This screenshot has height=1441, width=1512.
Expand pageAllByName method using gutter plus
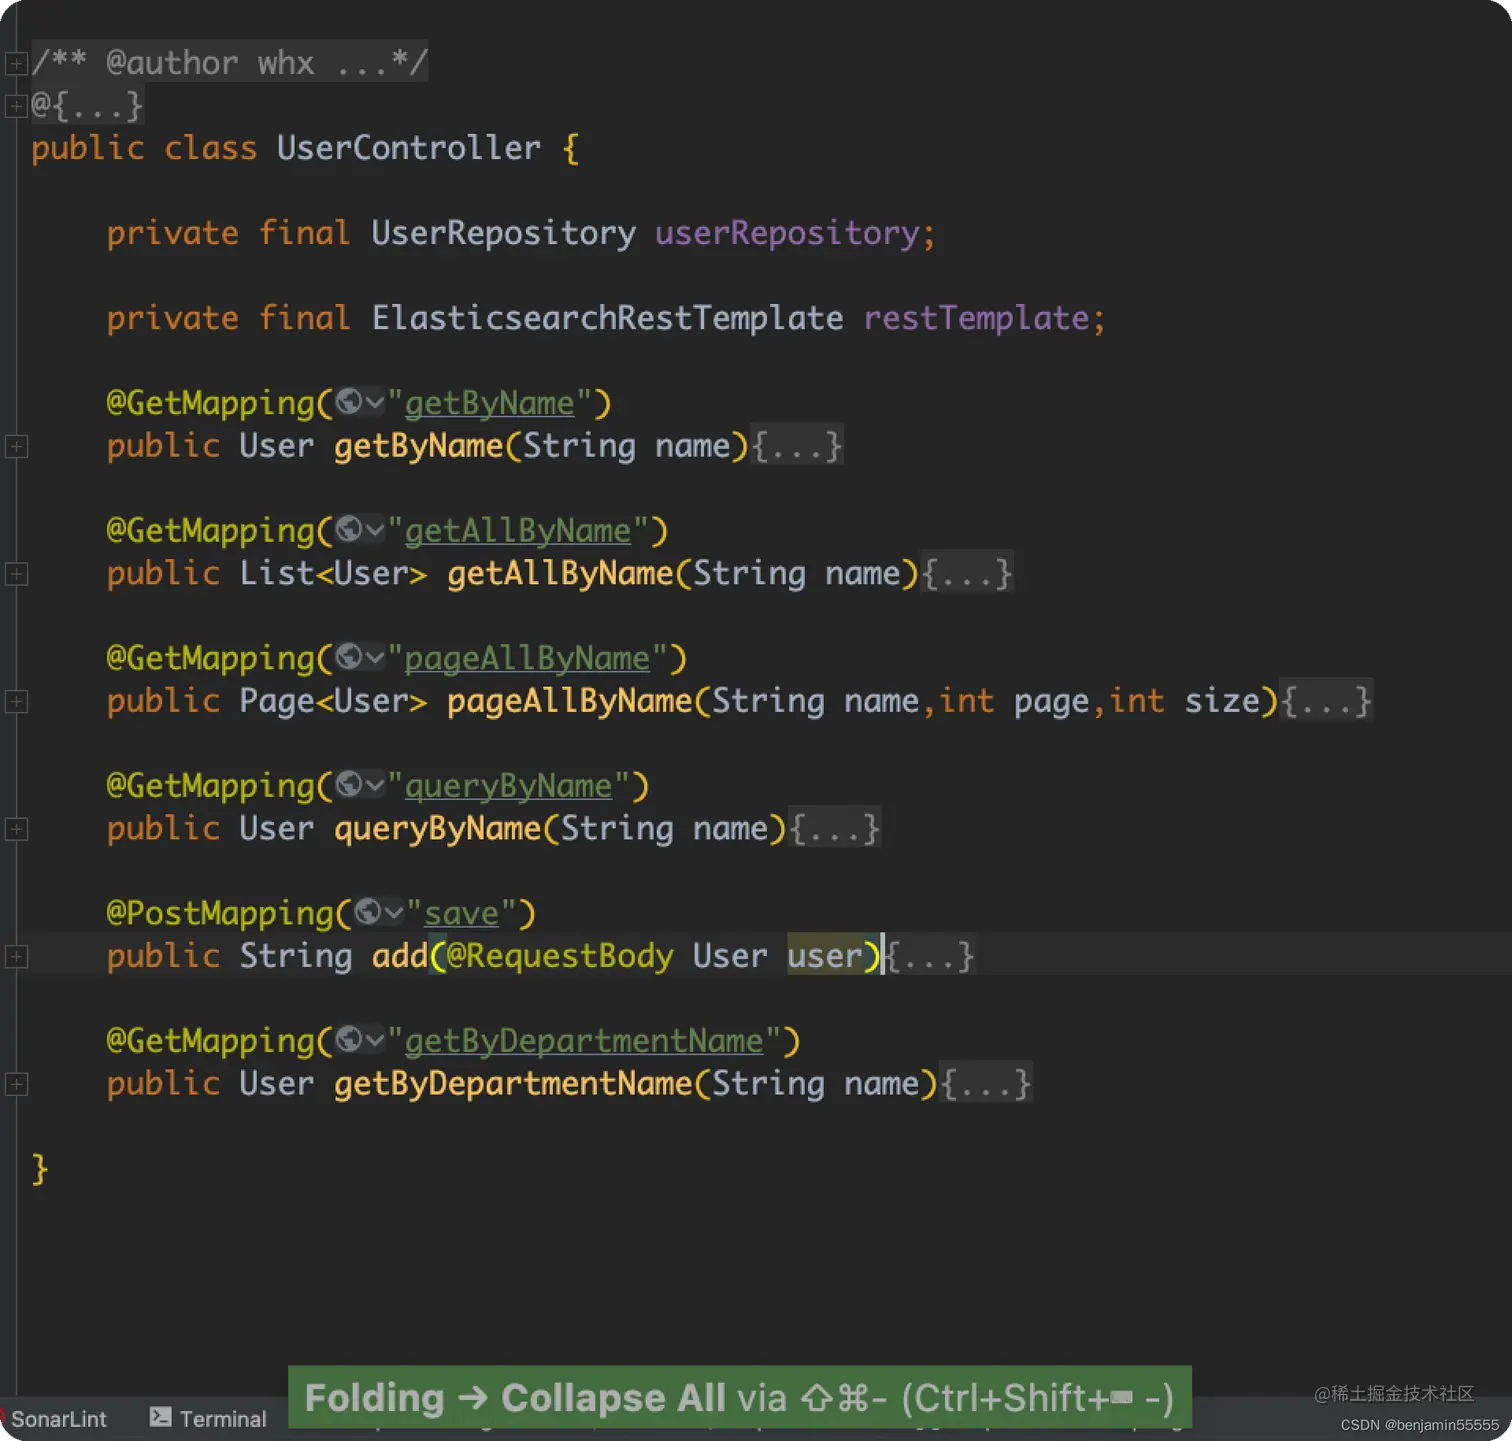pos(16,702)
